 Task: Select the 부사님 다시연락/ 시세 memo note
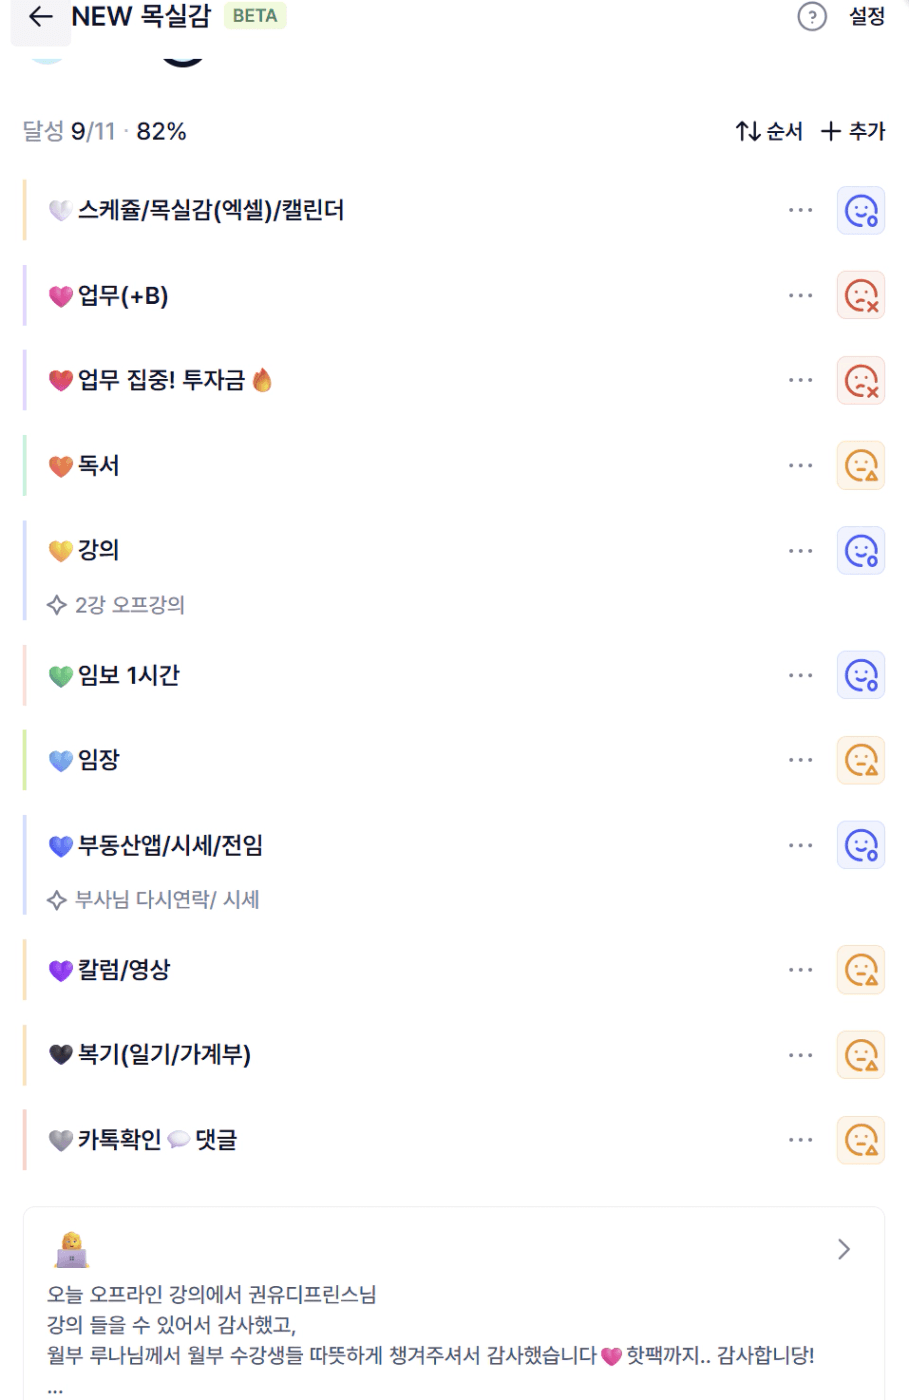click(x=166, y=900)
